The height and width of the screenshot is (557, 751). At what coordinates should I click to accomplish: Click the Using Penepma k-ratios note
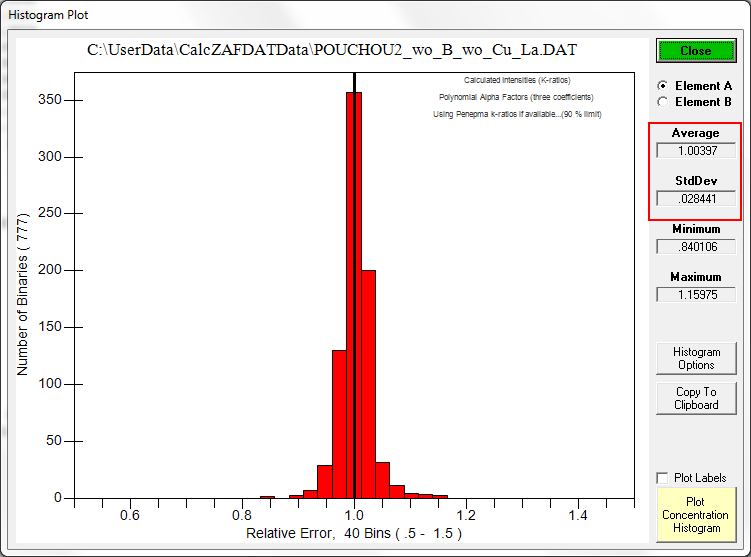tap(516, 114)
